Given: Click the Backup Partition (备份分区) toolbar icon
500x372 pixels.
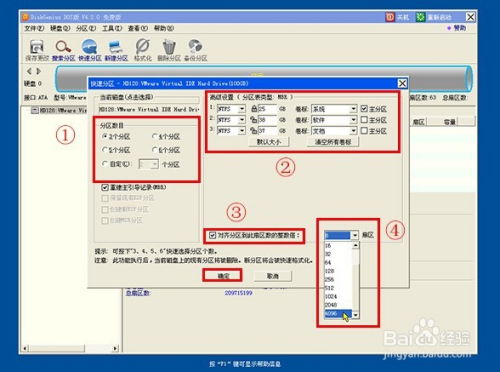Looking at the screenshot, I should [x=195, y=47].
